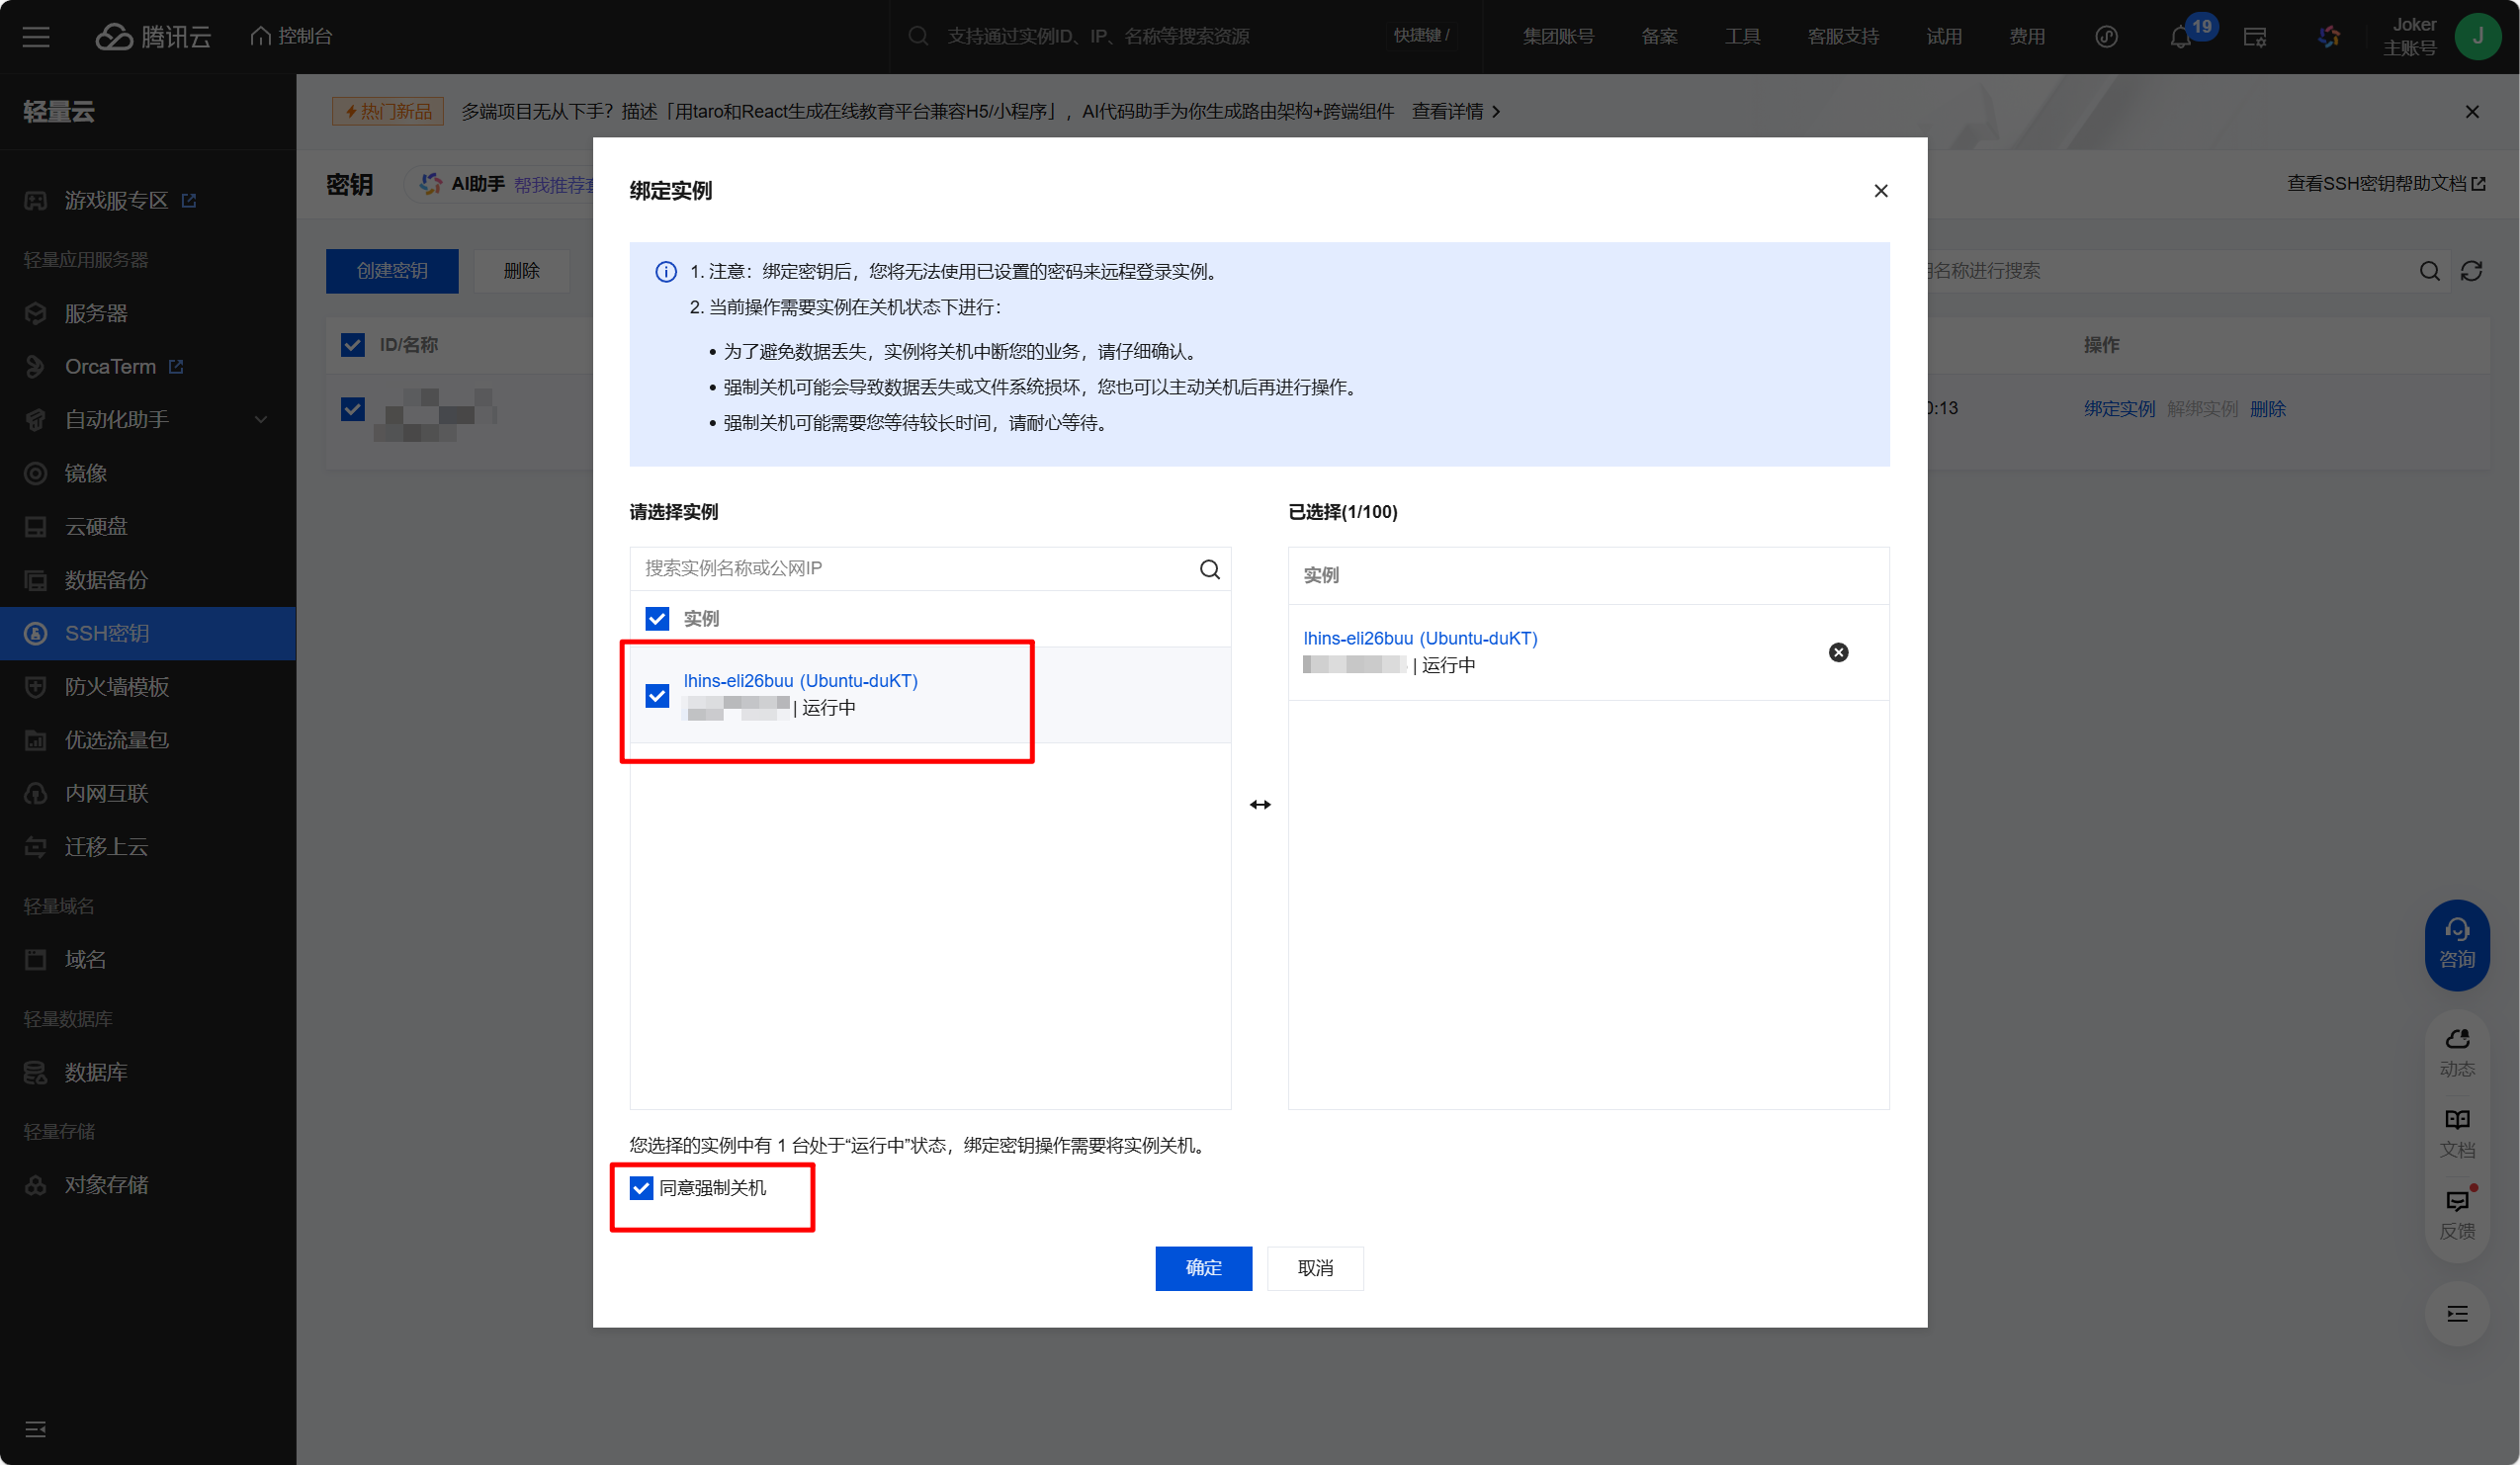The image size is (2520, 1465).
Task: Click the notification bell icon
Action: pyautogui.click(x=2180, y=38)
